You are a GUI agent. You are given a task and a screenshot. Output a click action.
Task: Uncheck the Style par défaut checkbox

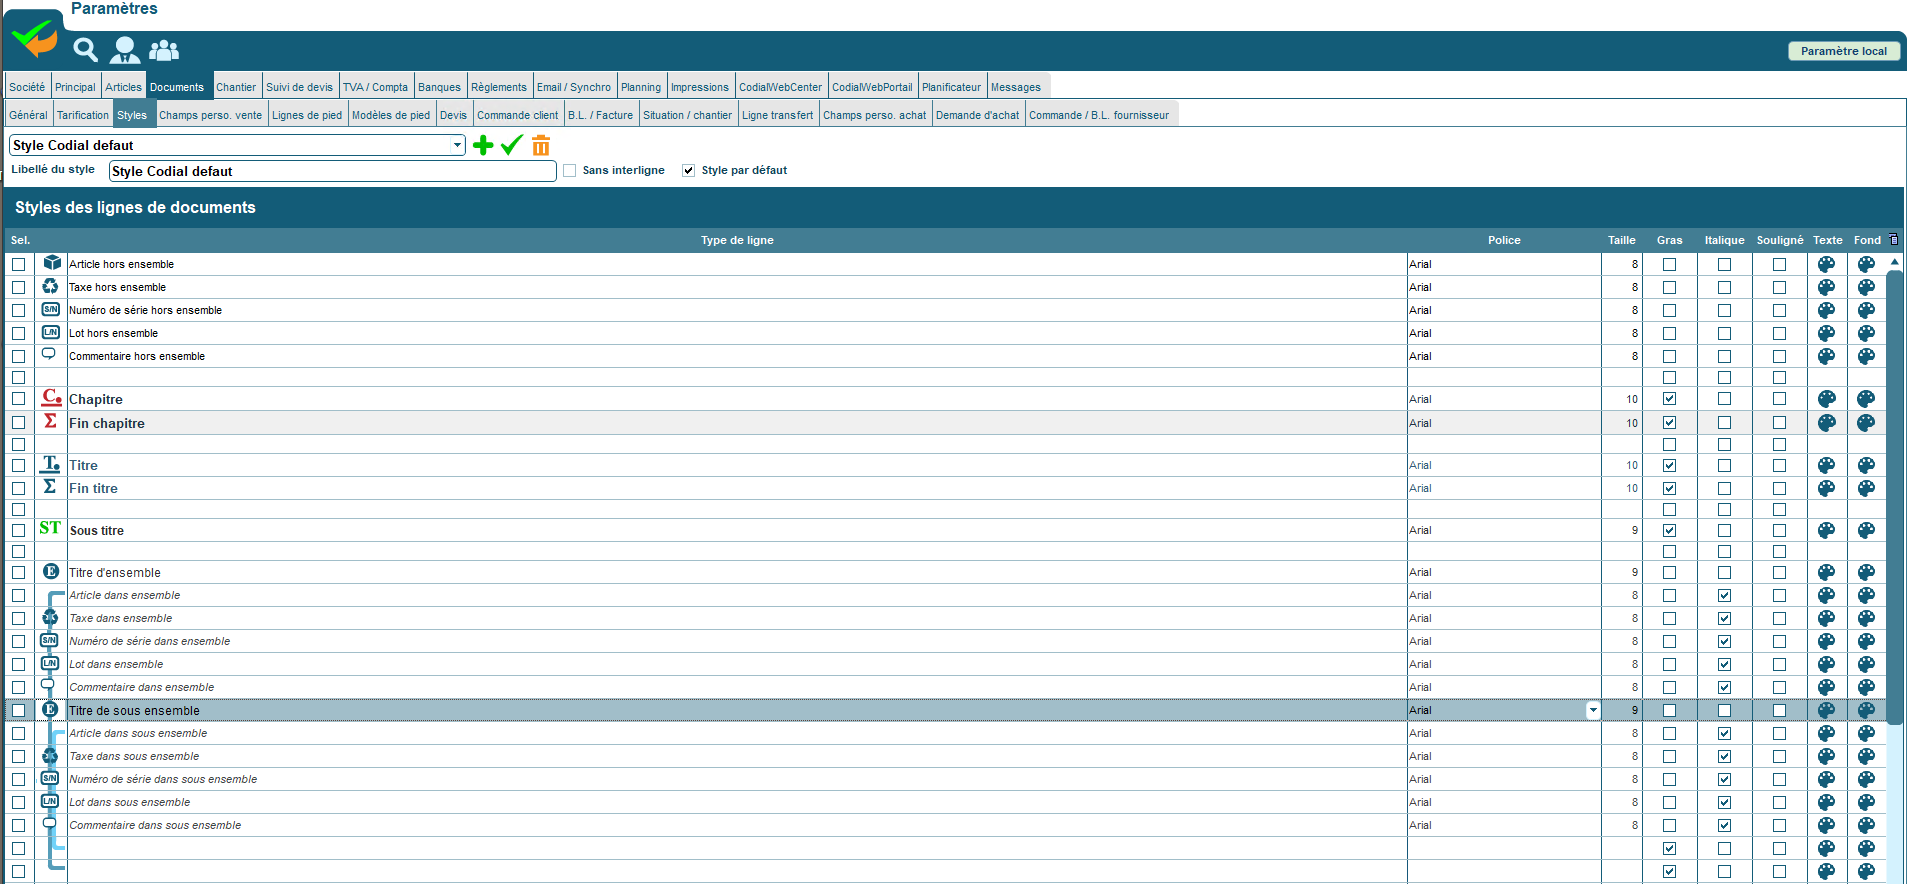pyautogui.click(x=688, y=171)
